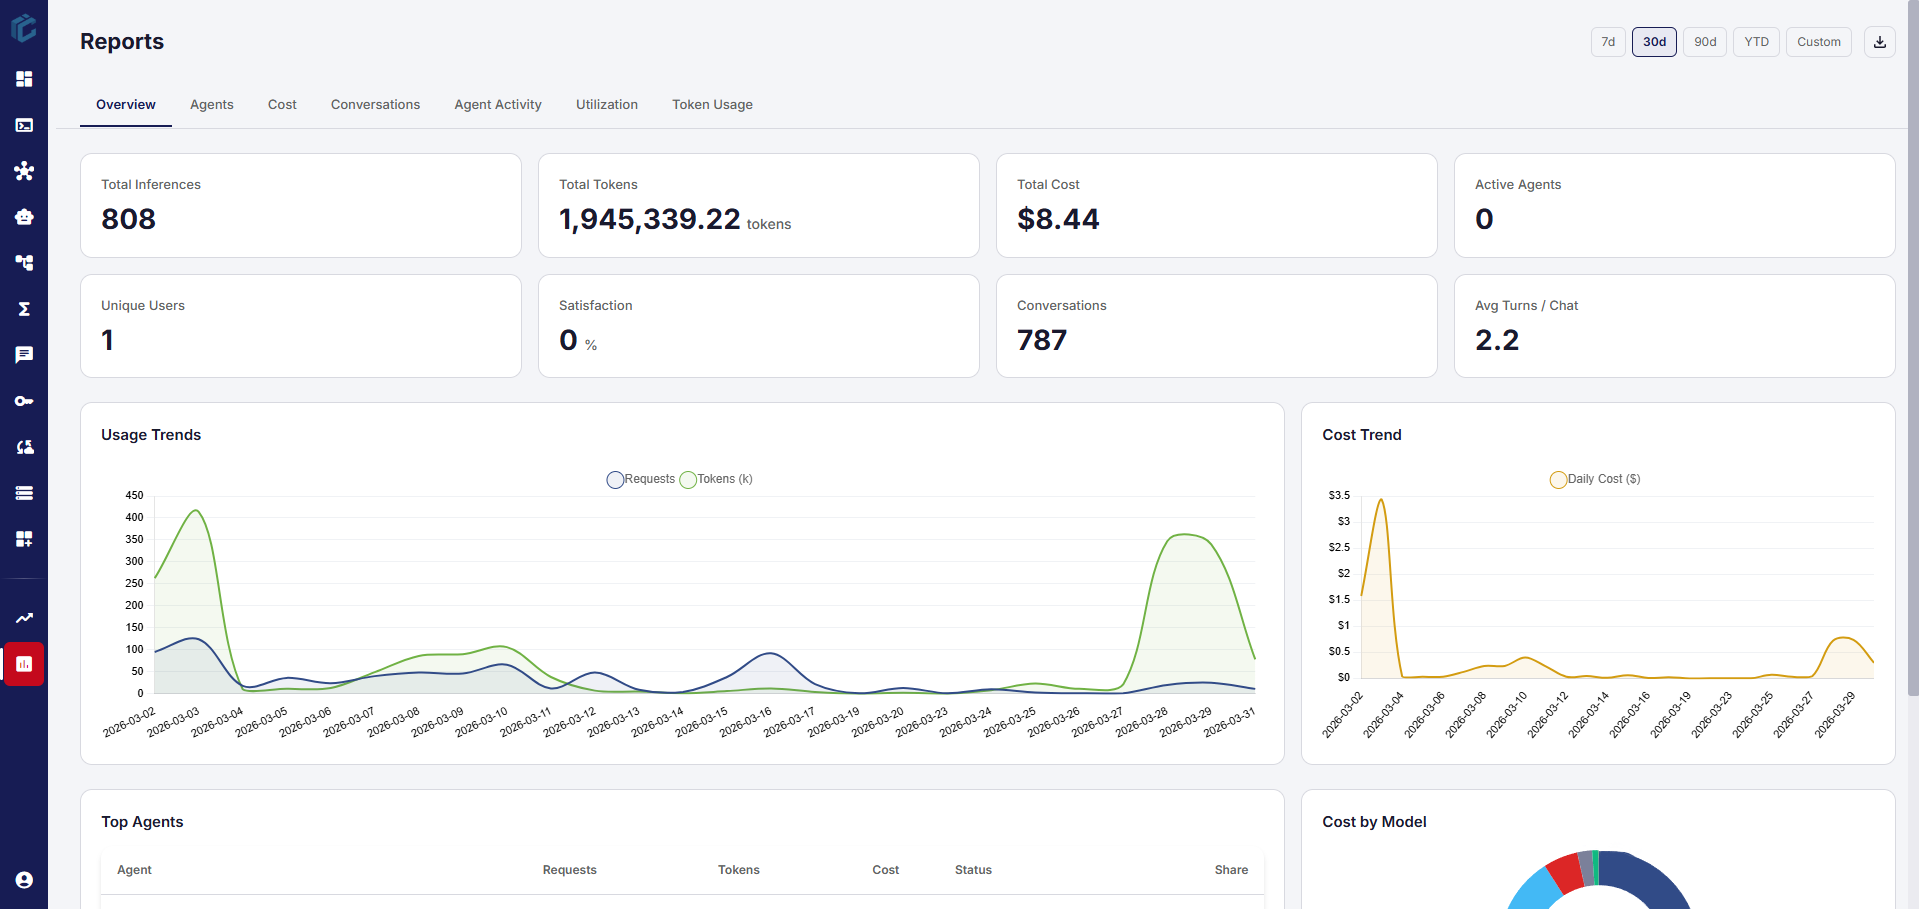Open the user account icon in sidebar
1919x909 pixels.
click(x=24, y=880)
